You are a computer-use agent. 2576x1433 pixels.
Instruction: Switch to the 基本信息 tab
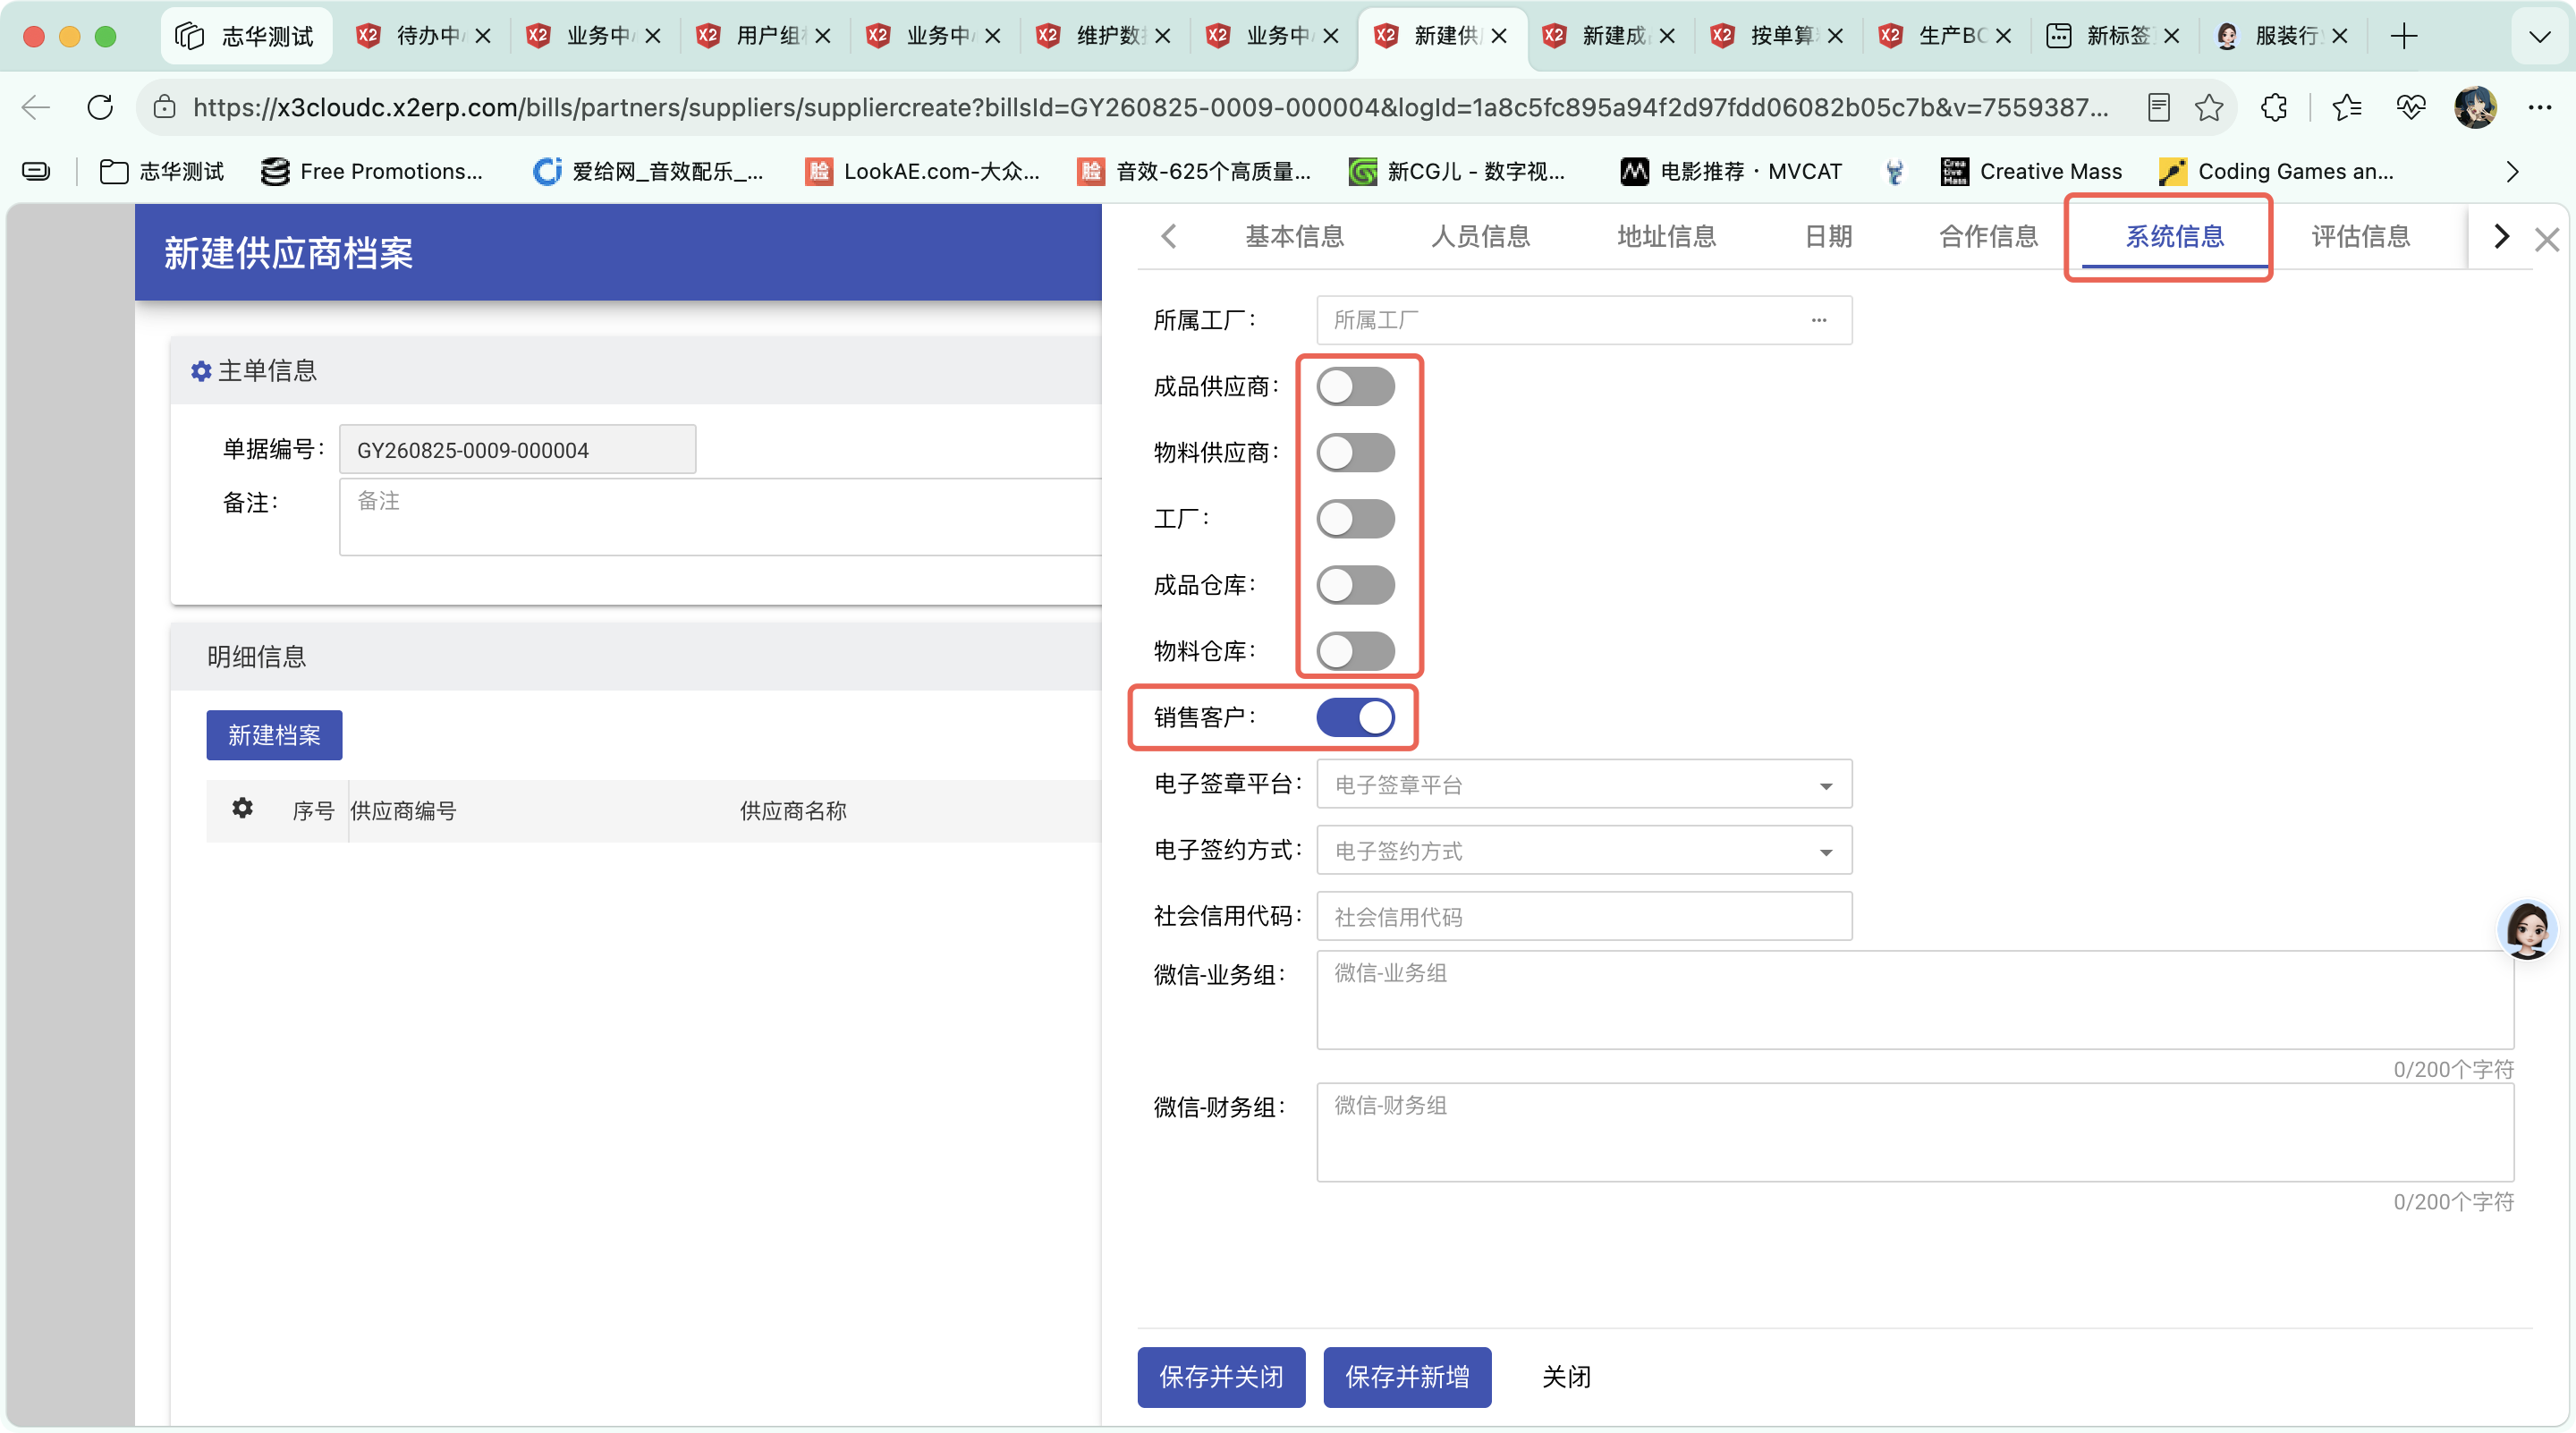click(x=1294, y=236)
